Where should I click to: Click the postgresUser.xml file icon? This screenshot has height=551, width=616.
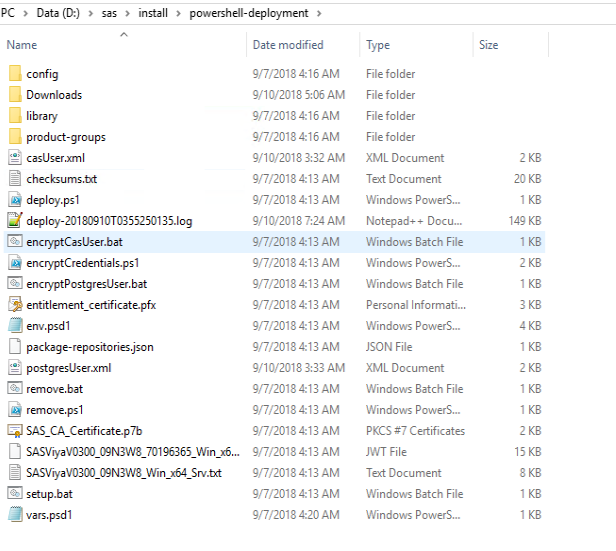pyautogui.click(x=15, y=368)
